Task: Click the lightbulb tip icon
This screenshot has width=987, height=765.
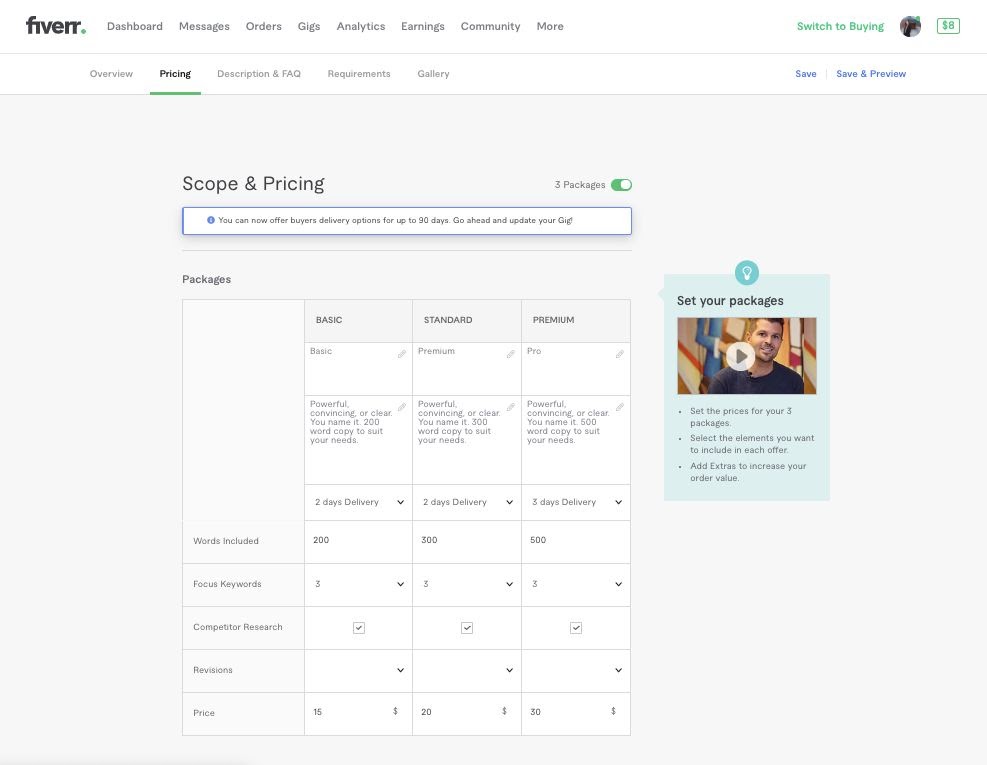Action: [x=747, y=273]
